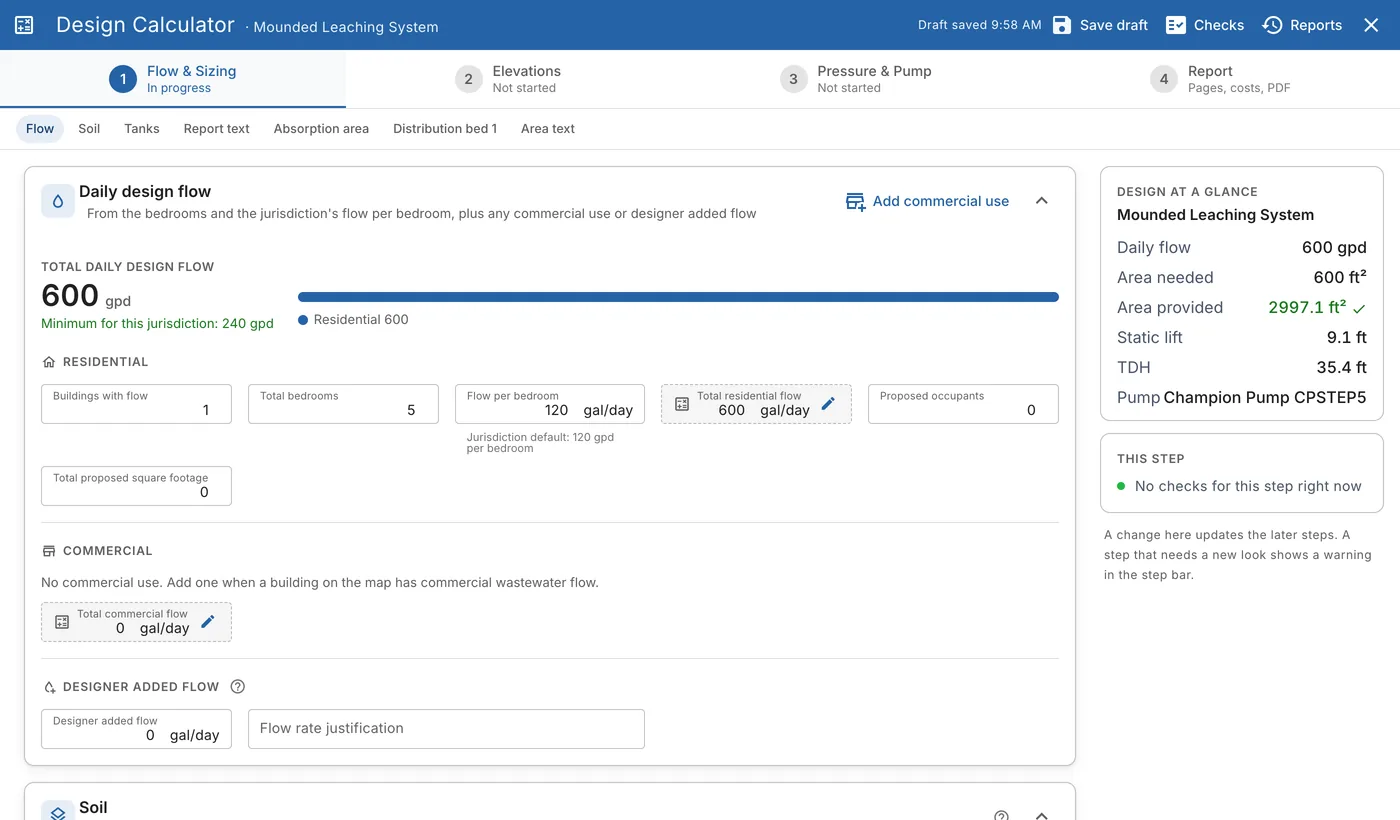This screenshot has width=1400, height=820.
Task: Click the house icon beside Residential
Action: coord(49,362)
